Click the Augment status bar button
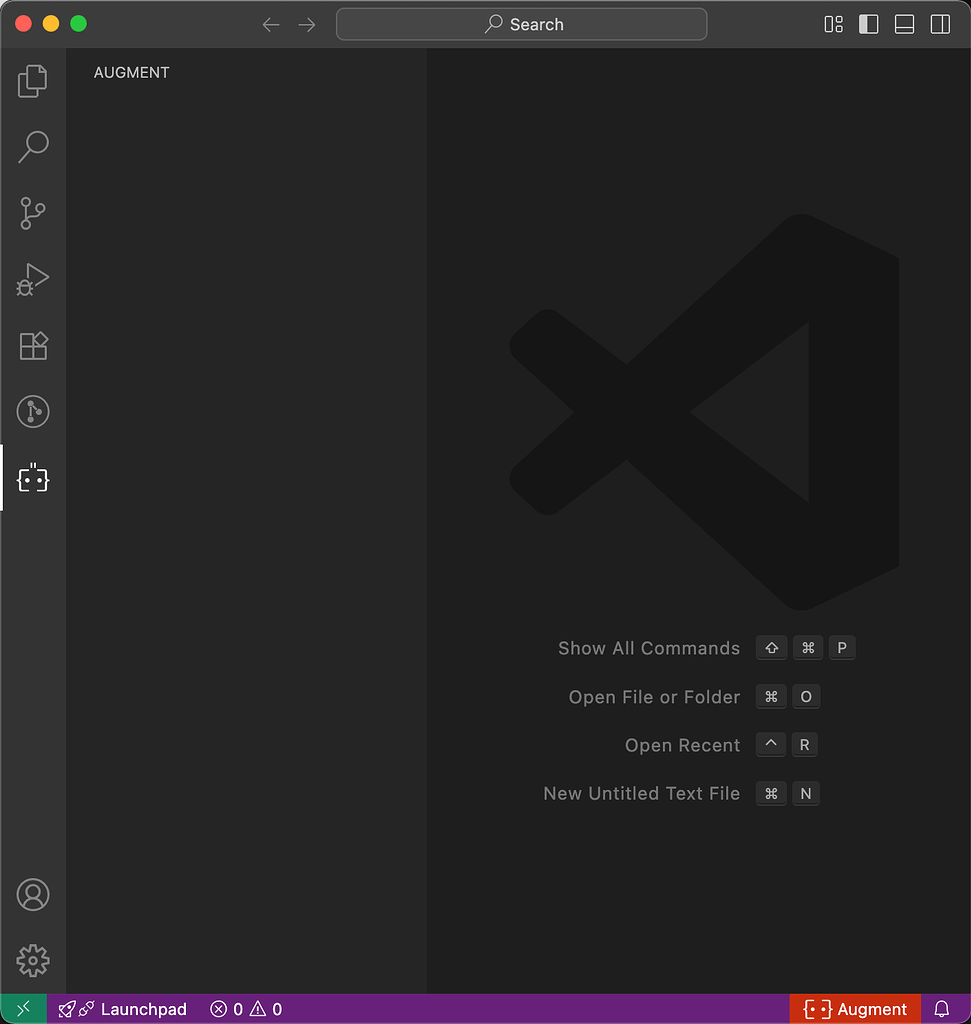 pyautogui.click(x=855, y=1009)
